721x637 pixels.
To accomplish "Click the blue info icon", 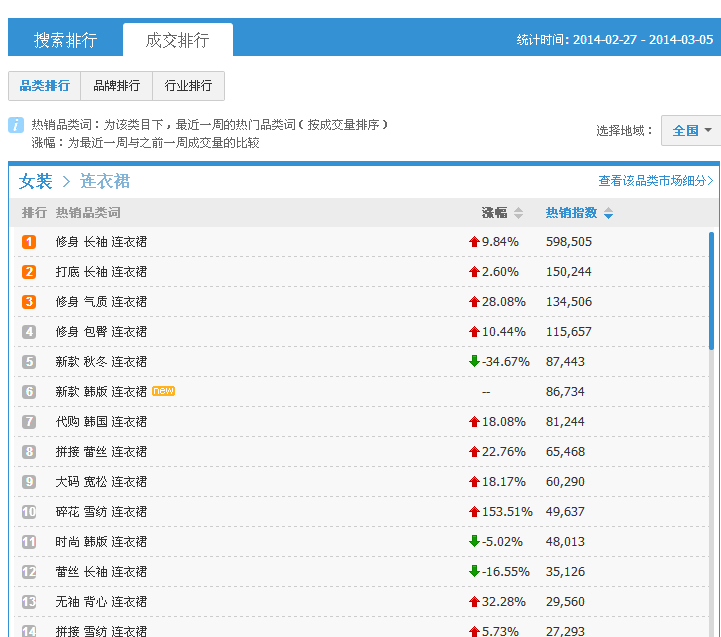I will point(16,125).
